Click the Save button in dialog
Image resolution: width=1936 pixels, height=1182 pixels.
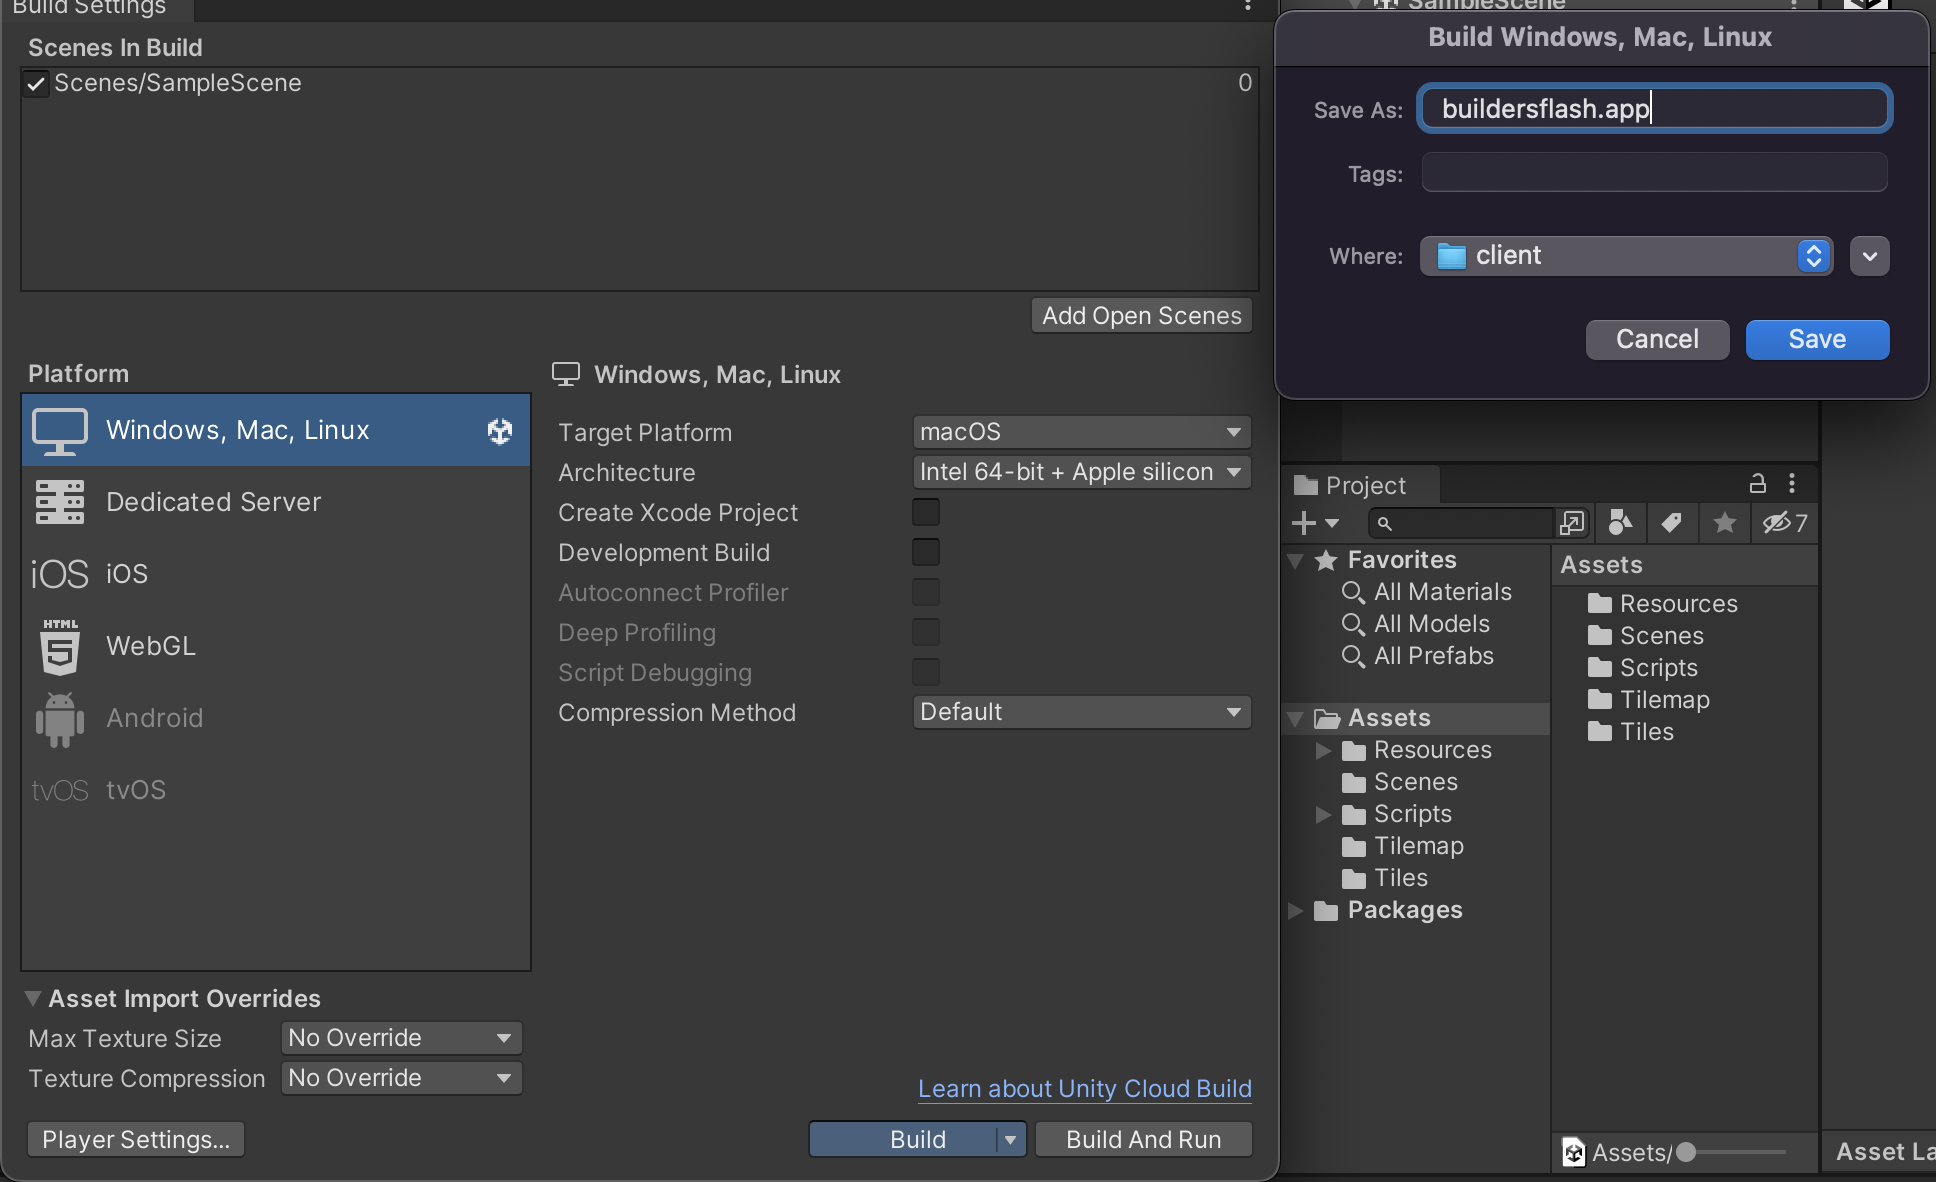(x=1818, y=339)
